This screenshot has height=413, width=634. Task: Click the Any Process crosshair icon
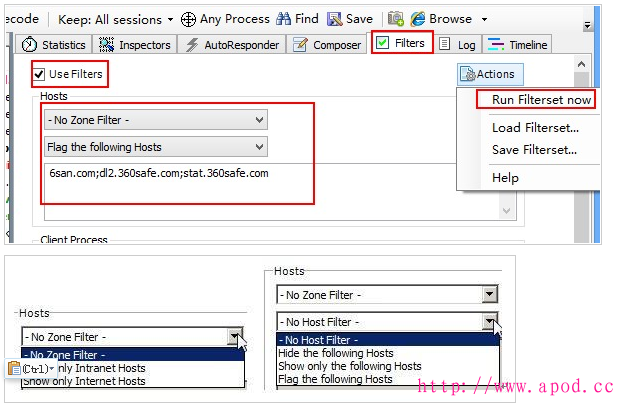[188, 19]
